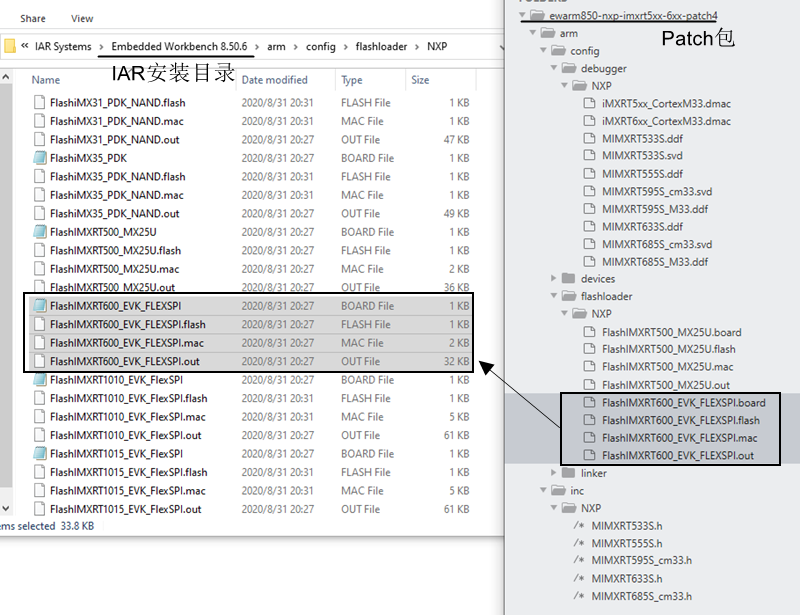The image size is (800, 615).
Task: Click the linker folder icon in tree
Action: pyautogui.click(x=568, y=473)
